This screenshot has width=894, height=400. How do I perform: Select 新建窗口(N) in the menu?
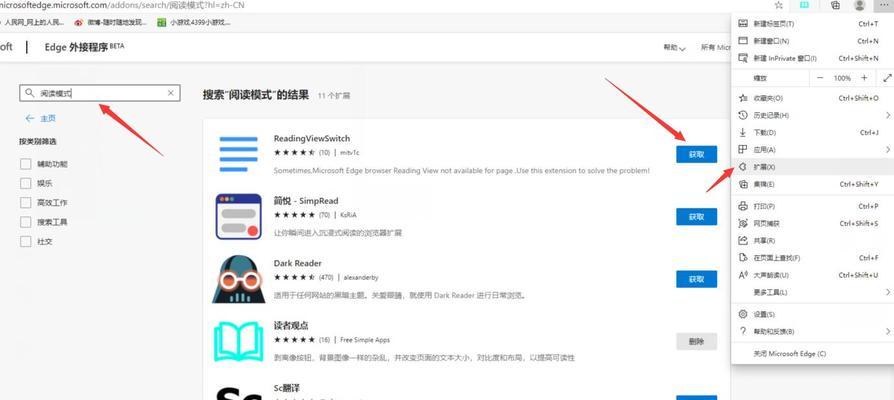click(x=812, y=41)
